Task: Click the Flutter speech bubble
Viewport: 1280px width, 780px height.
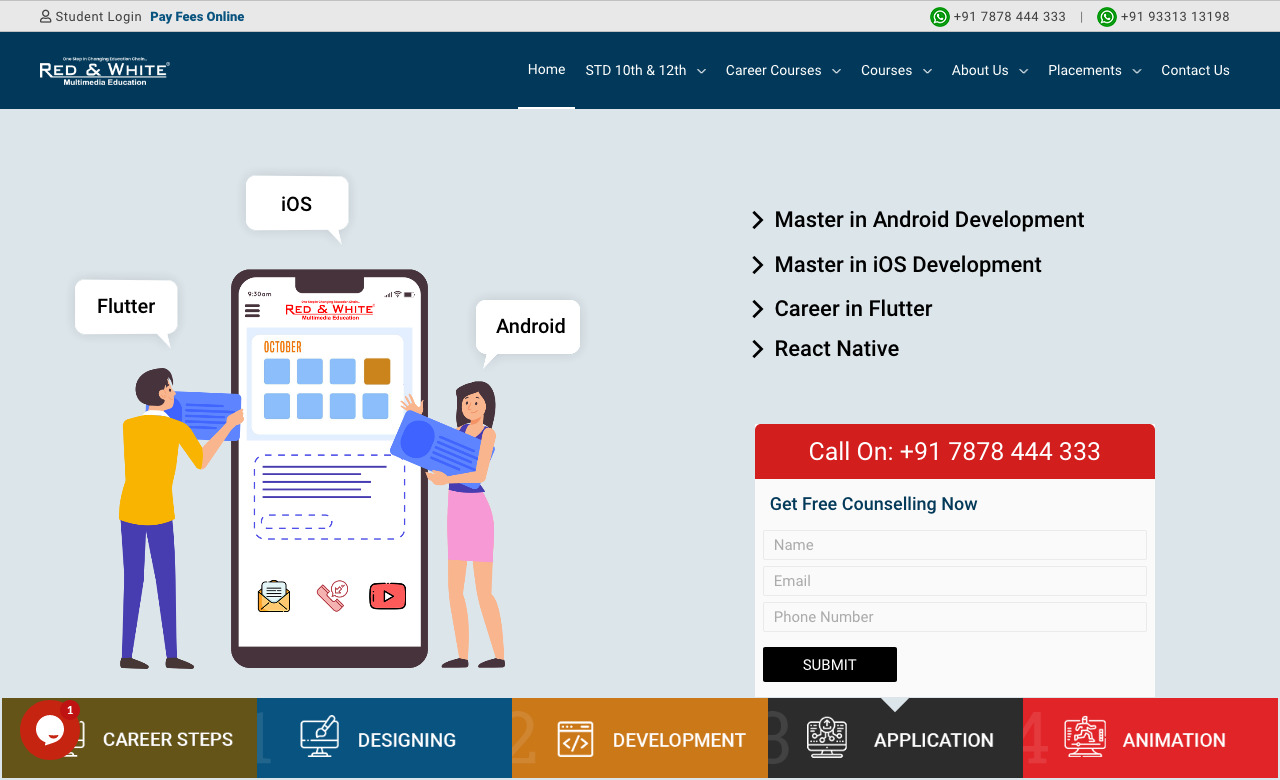Action: coord(126,307)
